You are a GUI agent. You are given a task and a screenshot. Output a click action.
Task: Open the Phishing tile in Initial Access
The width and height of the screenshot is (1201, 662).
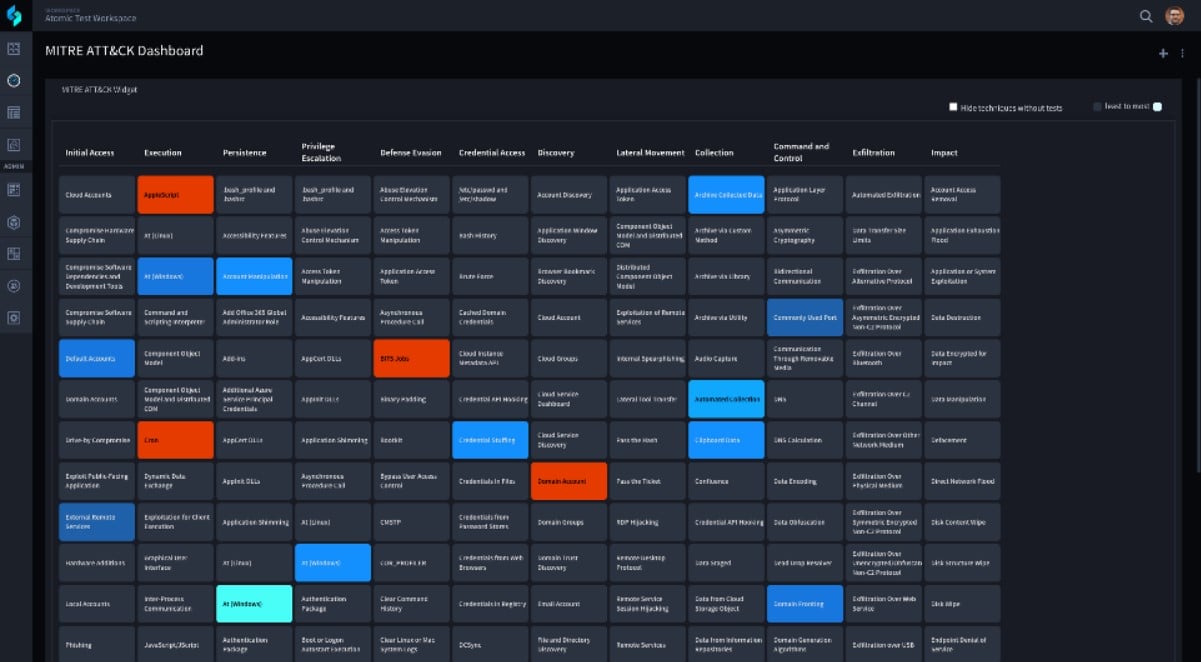click(97, 644)
